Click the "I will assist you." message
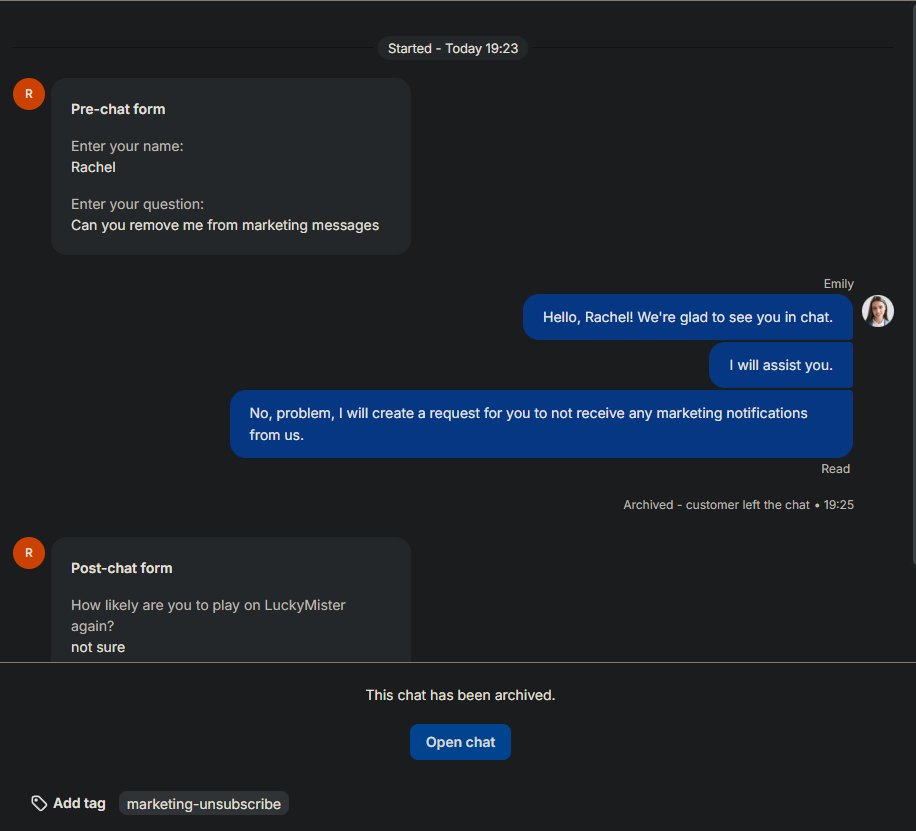Screen dimensions: 916x831 tap(780, 365)
